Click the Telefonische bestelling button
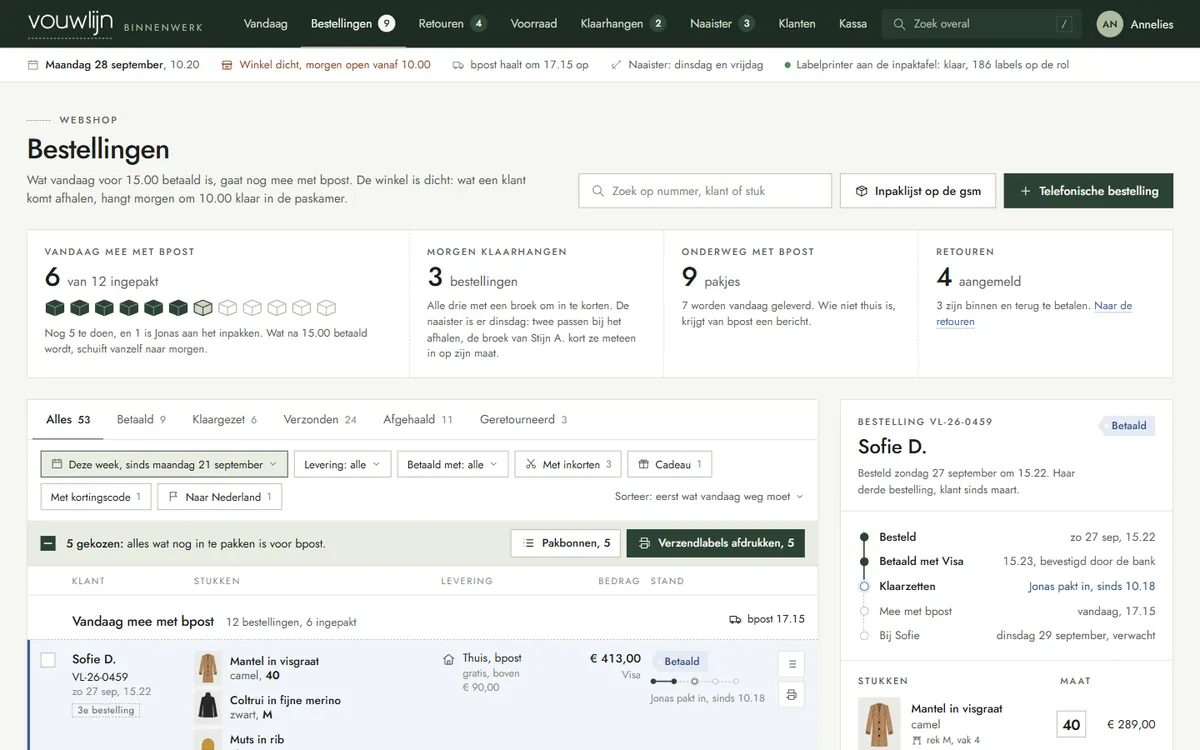Image resolution: width=1200 pixels, height=750 pixels. (x=1088, y=191)
